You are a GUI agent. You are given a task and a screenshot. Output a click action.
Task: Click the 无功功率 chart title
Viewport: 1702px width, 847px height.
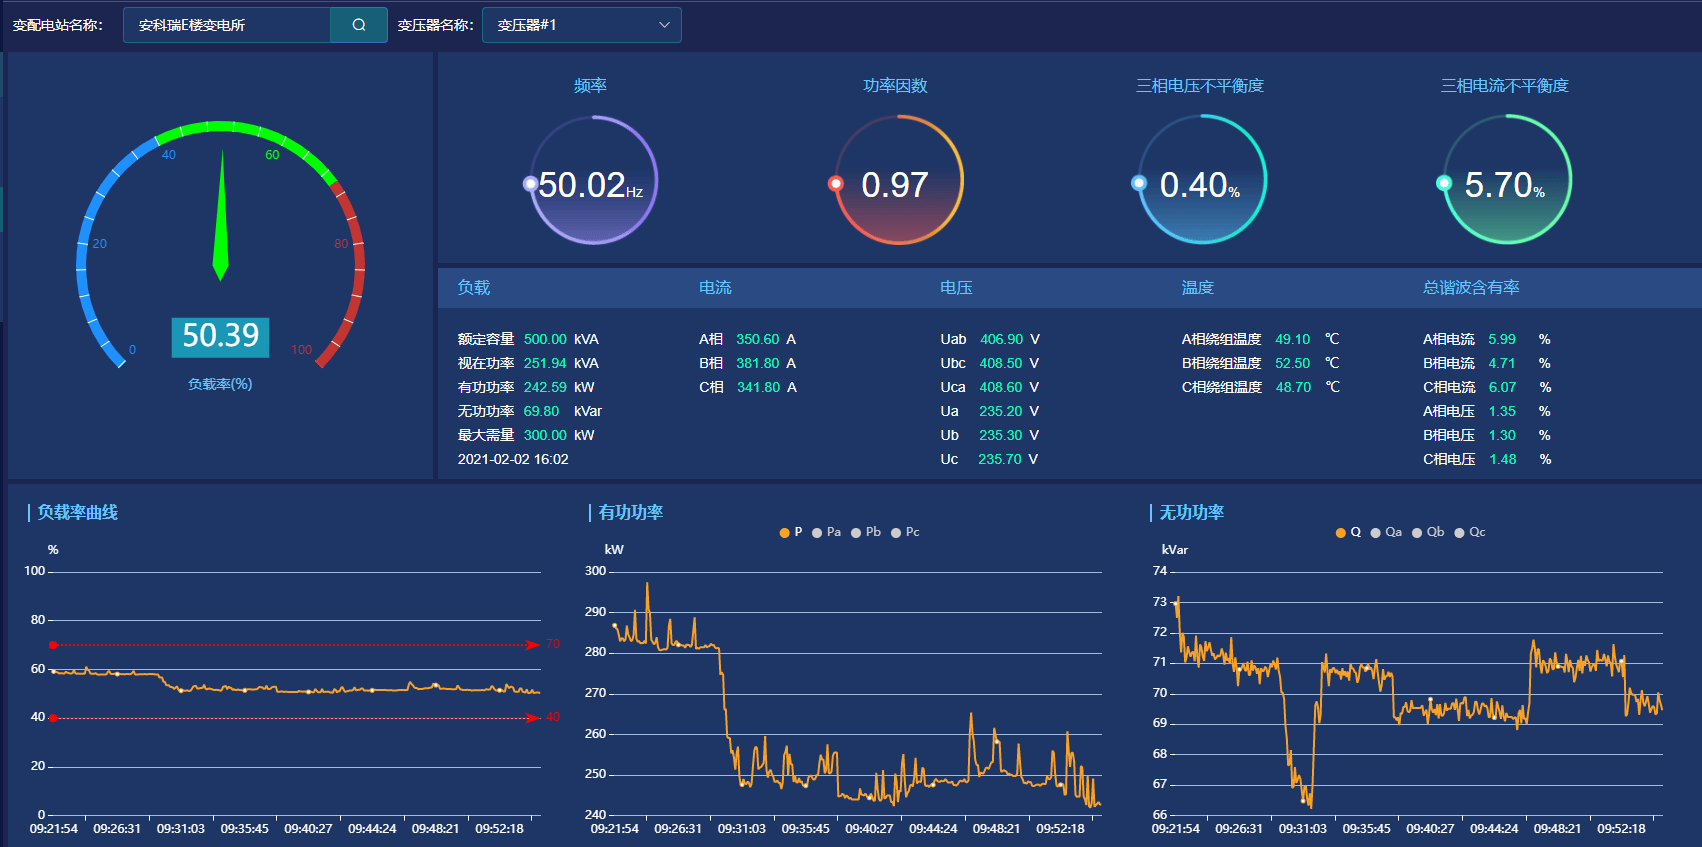(1192, 513)
